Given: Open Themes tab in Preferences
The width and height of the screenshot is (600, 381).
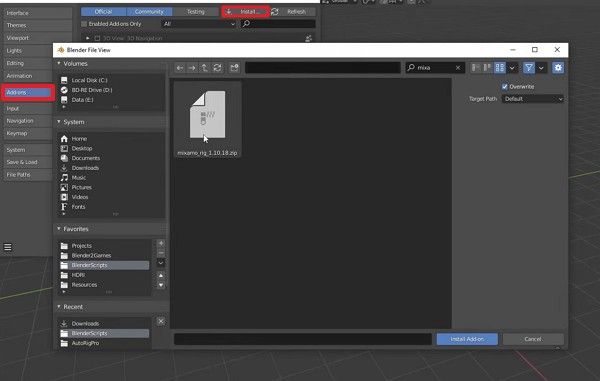Looking at the screenshot, I should [37, 25].
